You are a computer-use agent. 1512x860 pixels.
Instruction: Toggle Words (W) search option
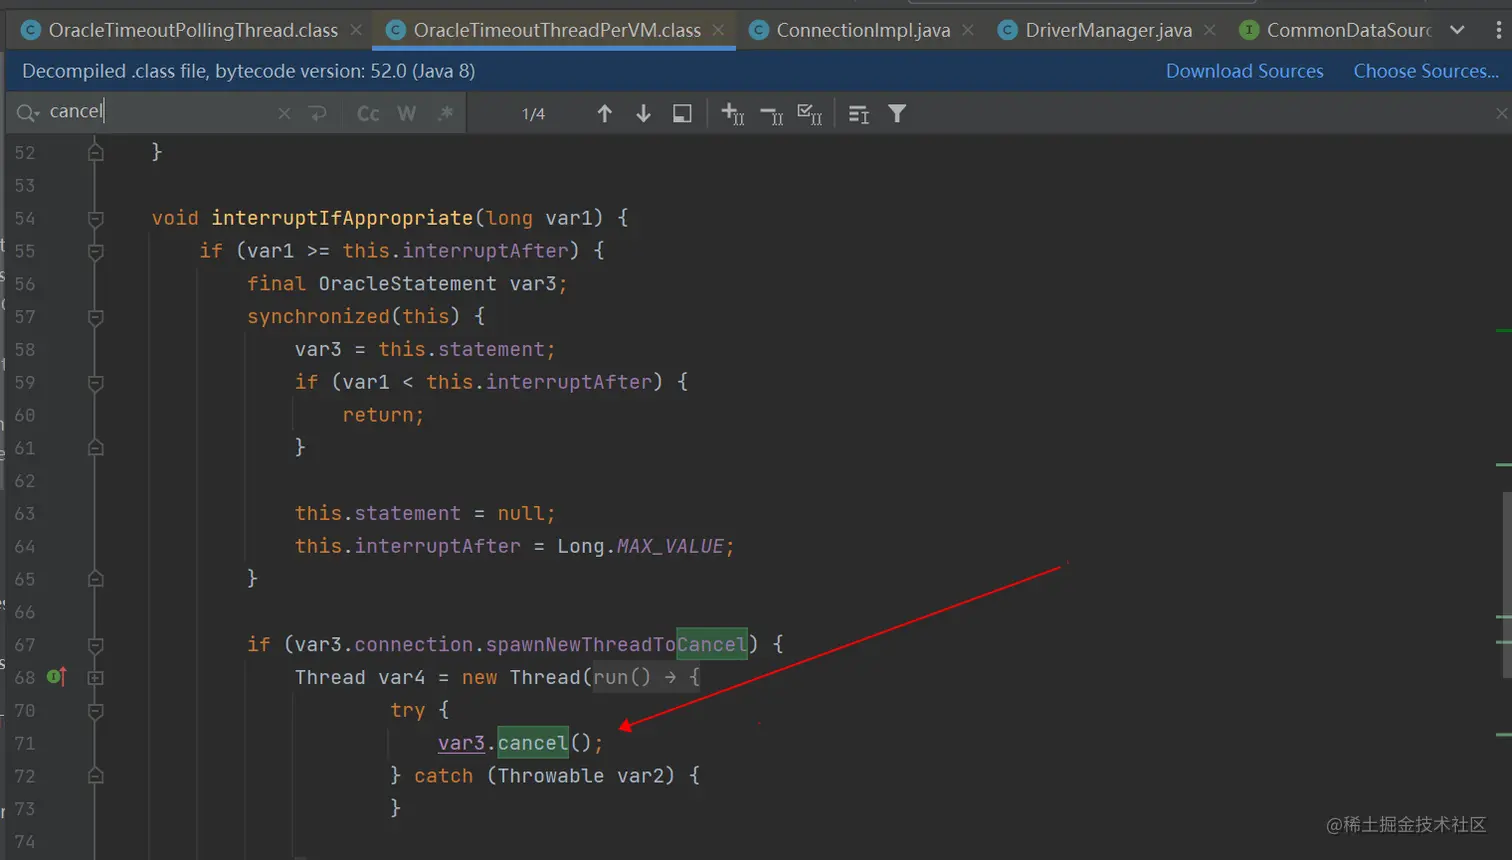(406, 114)
